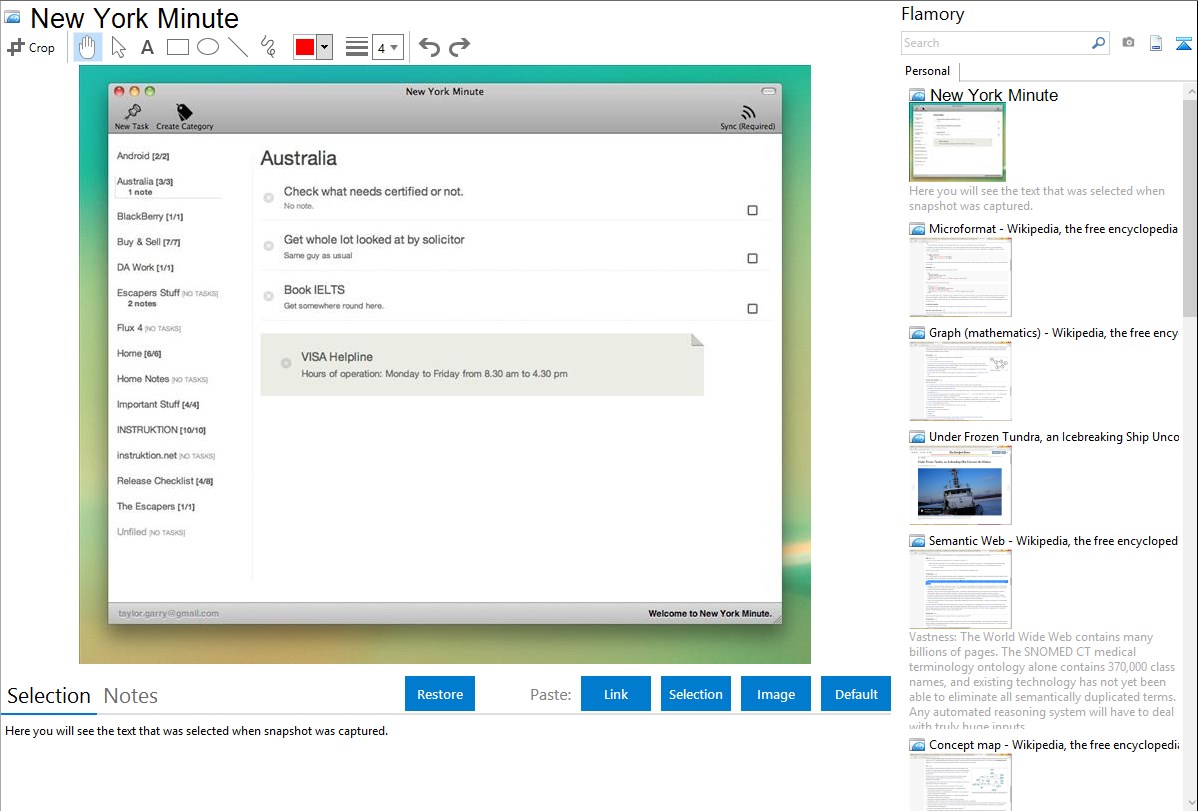Open the line width dropdown showing 4

pyautogui.click(x=388, y=47)
